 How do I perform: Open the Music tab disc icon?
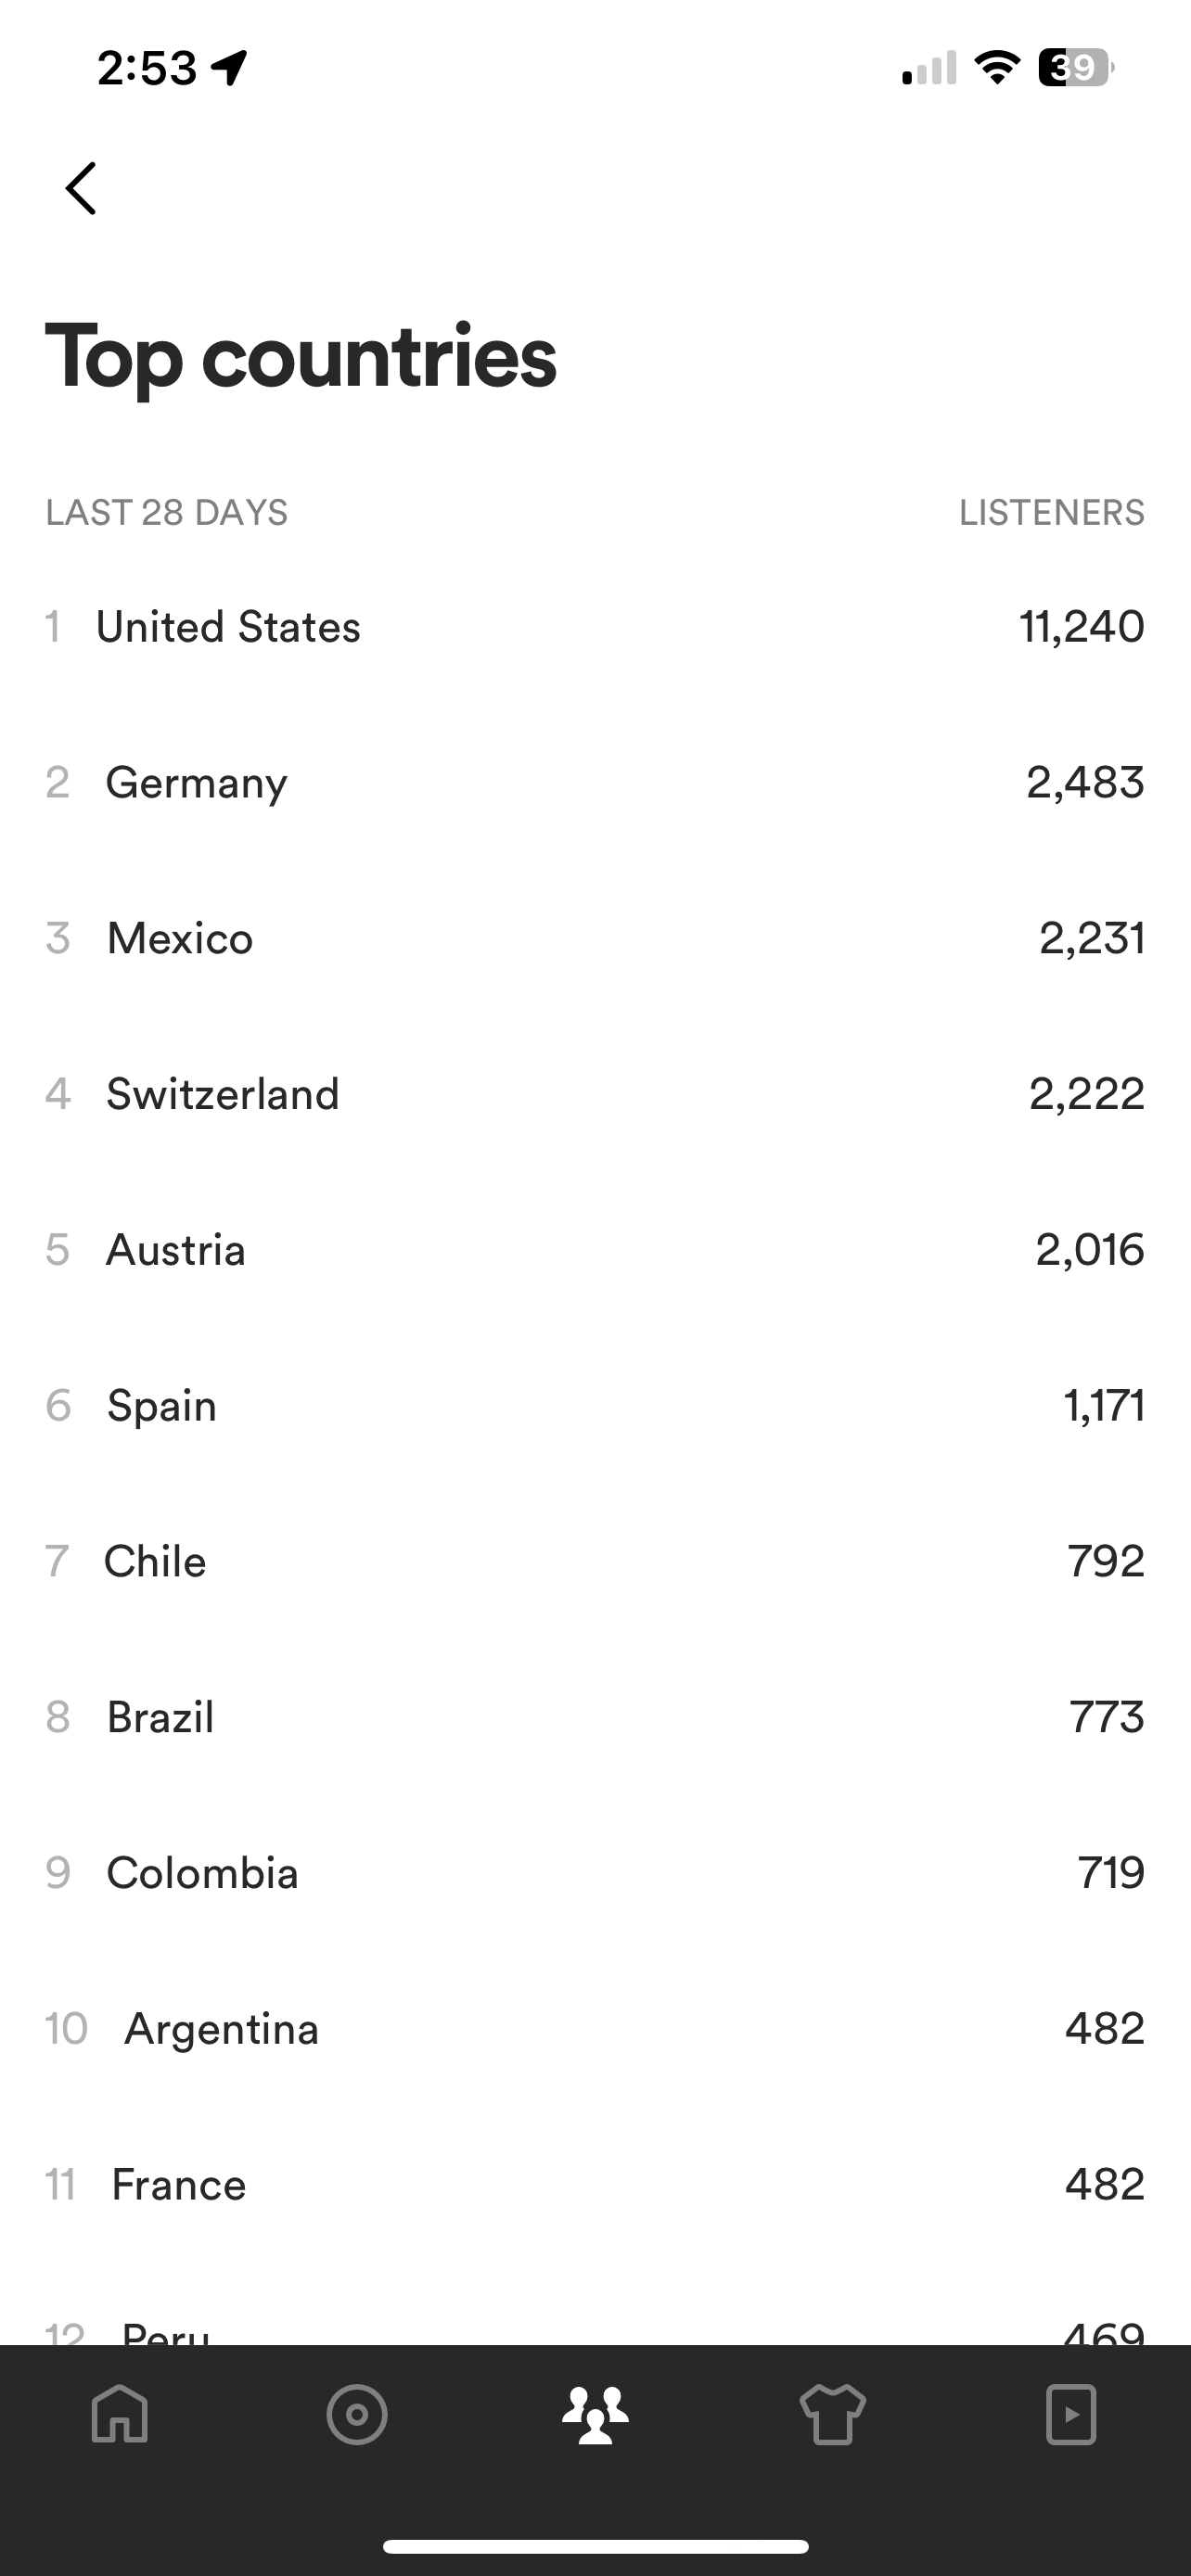357,2415
